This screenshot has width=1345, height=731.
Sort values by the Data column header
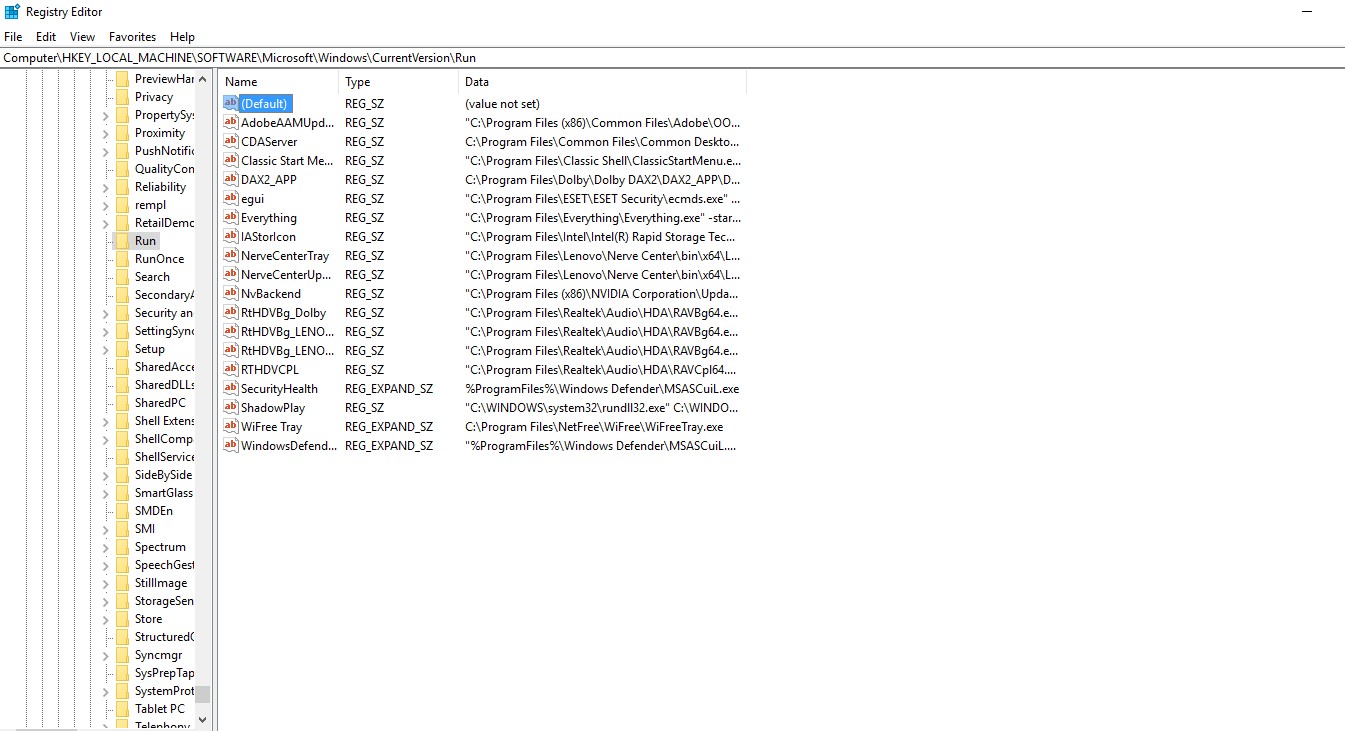(602, 82)
